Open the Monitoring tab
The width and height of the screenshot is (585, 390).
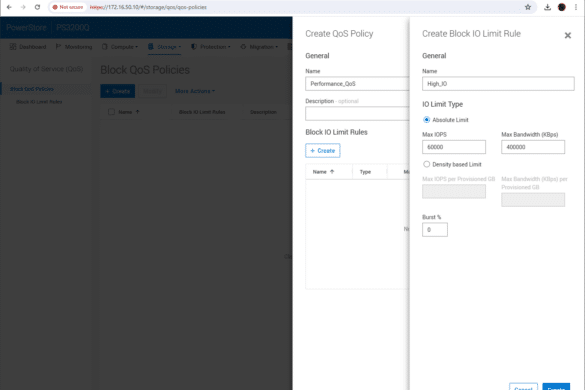pos(74,47)
